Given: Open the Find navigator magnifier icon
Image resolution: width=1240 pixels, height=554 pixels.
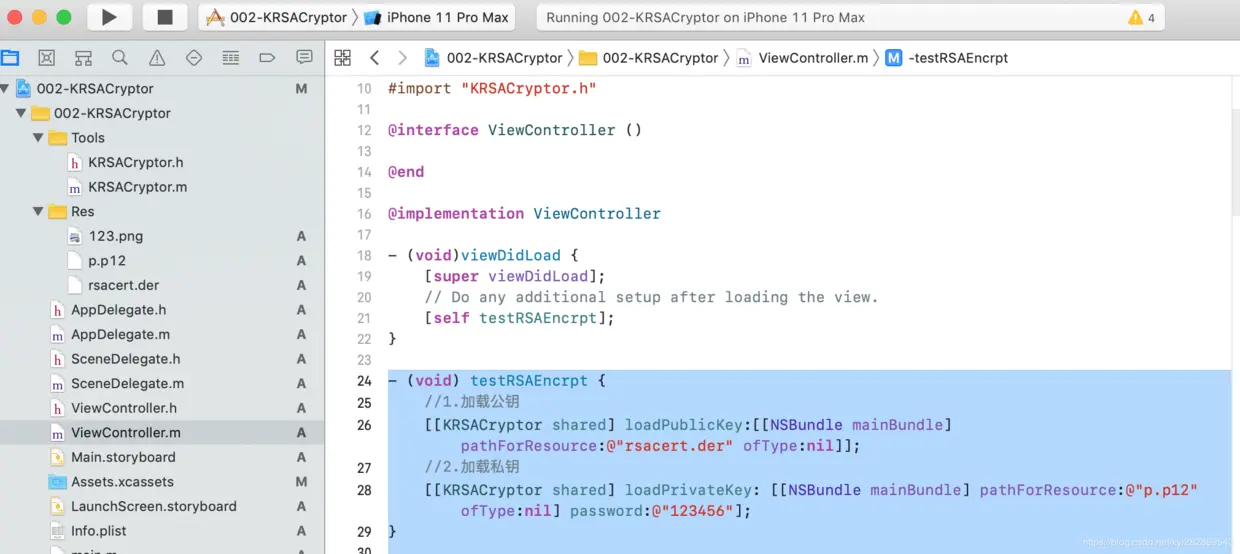Looking at the screenshot, I should pos(120,58).
